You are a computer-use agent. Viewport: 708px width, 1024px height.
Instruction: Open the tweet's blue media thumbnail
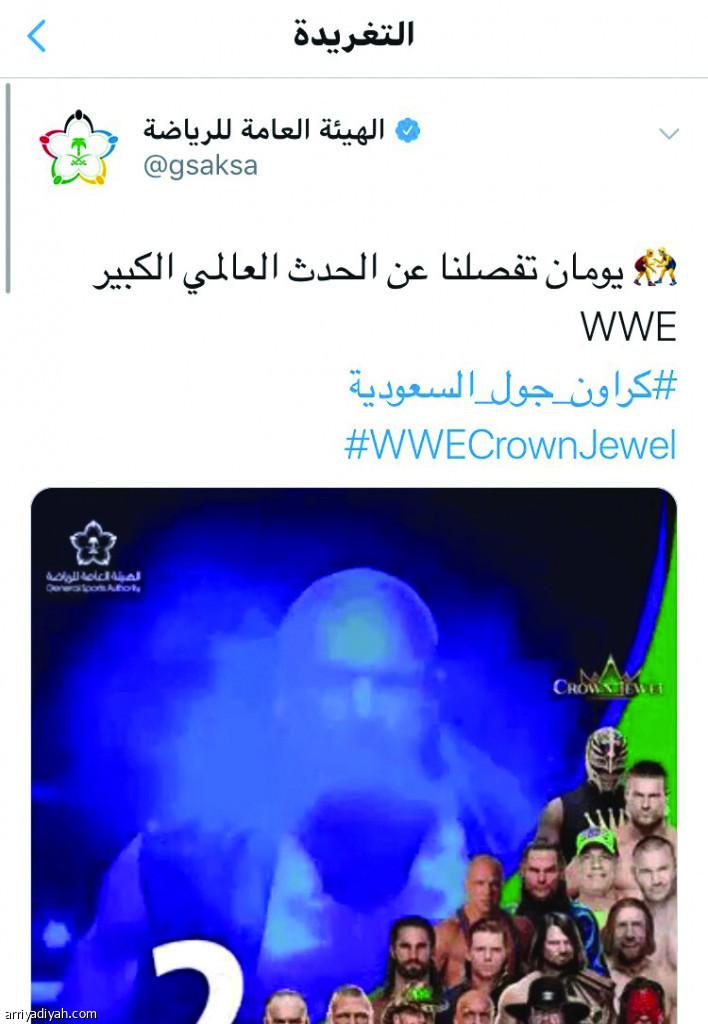[x=353, y=756]
